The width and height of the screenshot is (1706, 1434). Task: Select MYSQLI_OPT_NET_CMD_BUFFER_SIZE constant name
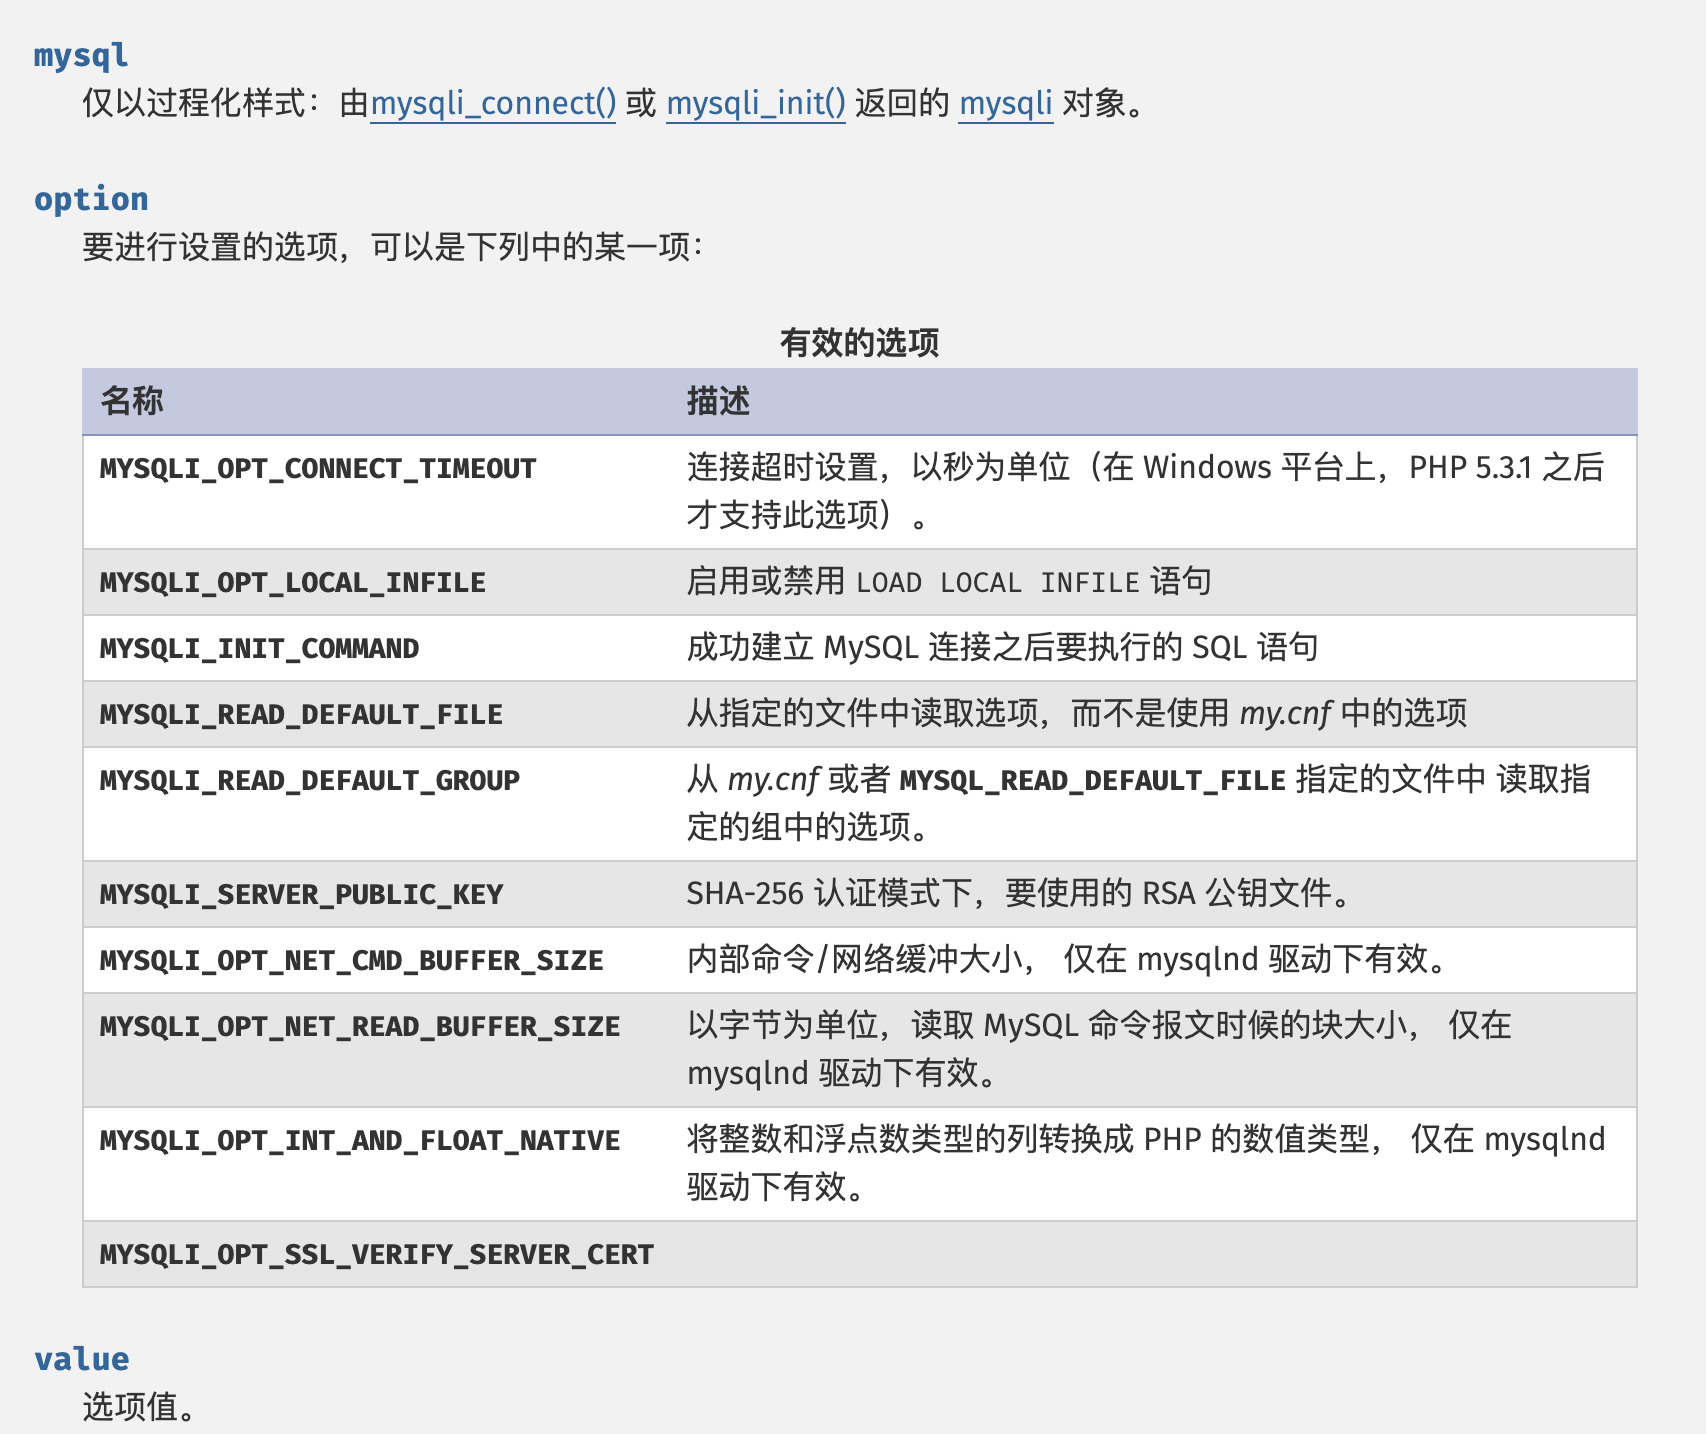pyautogui.click(x=352, y=961)
